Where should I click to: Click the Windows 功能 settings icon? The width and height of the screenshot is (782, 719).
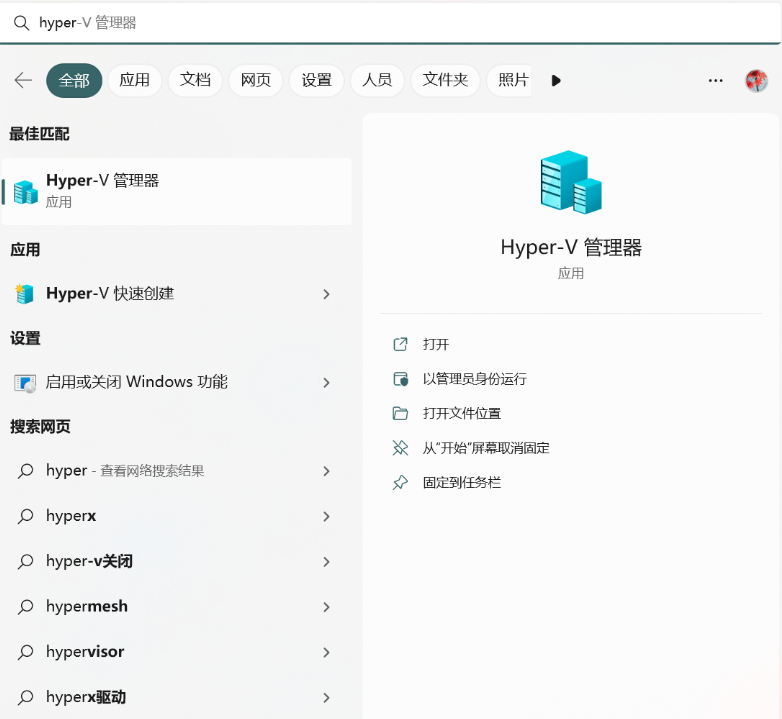pos(25,383)
